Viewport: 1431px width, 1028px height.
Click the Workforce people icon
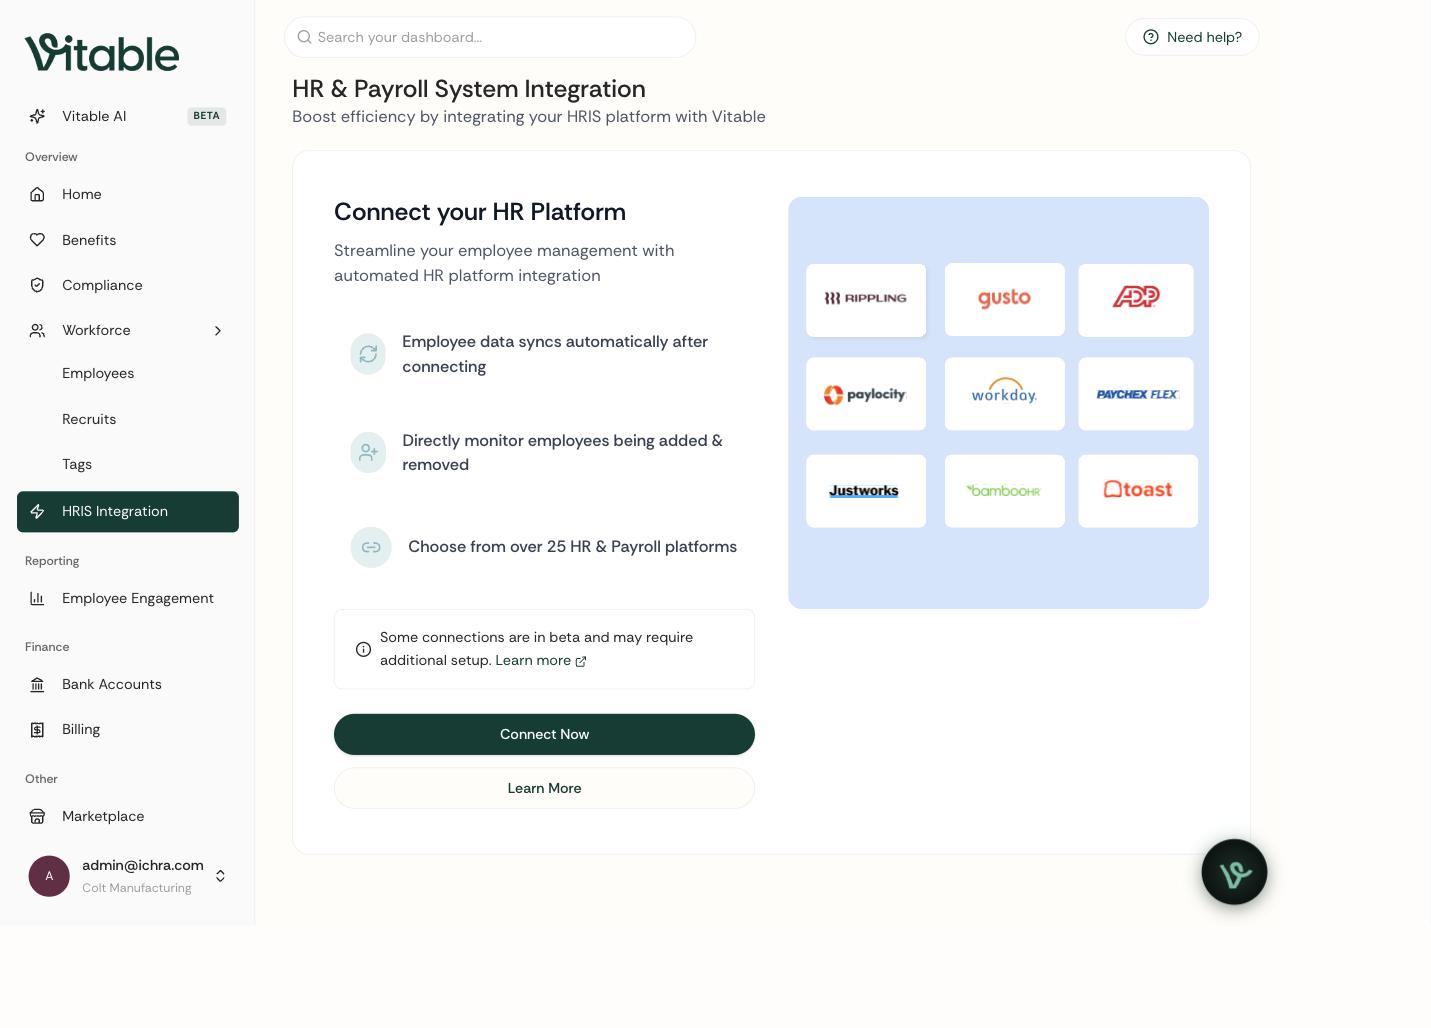coord(37,330)
